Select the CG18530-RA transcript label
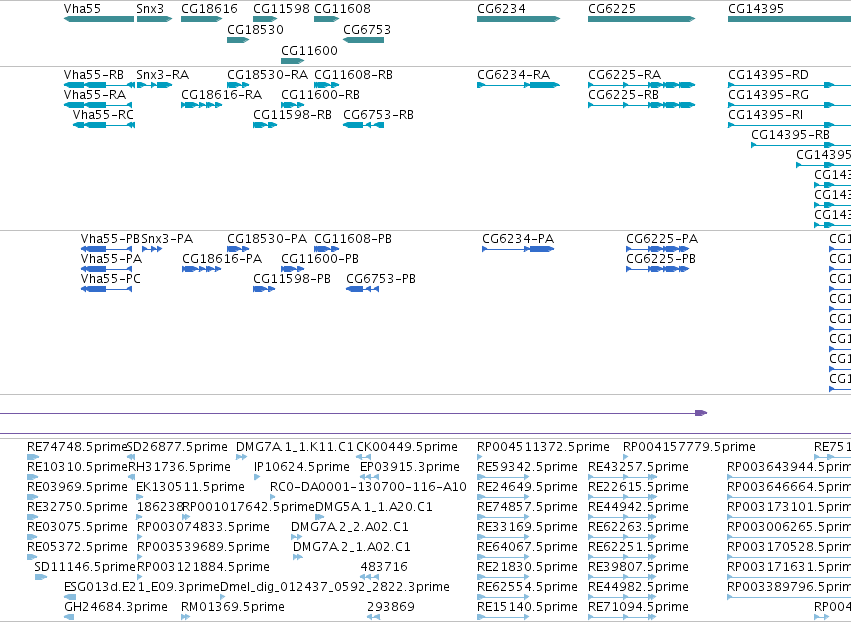This screenshot has height=622, width=851. [x=267, y=75]
